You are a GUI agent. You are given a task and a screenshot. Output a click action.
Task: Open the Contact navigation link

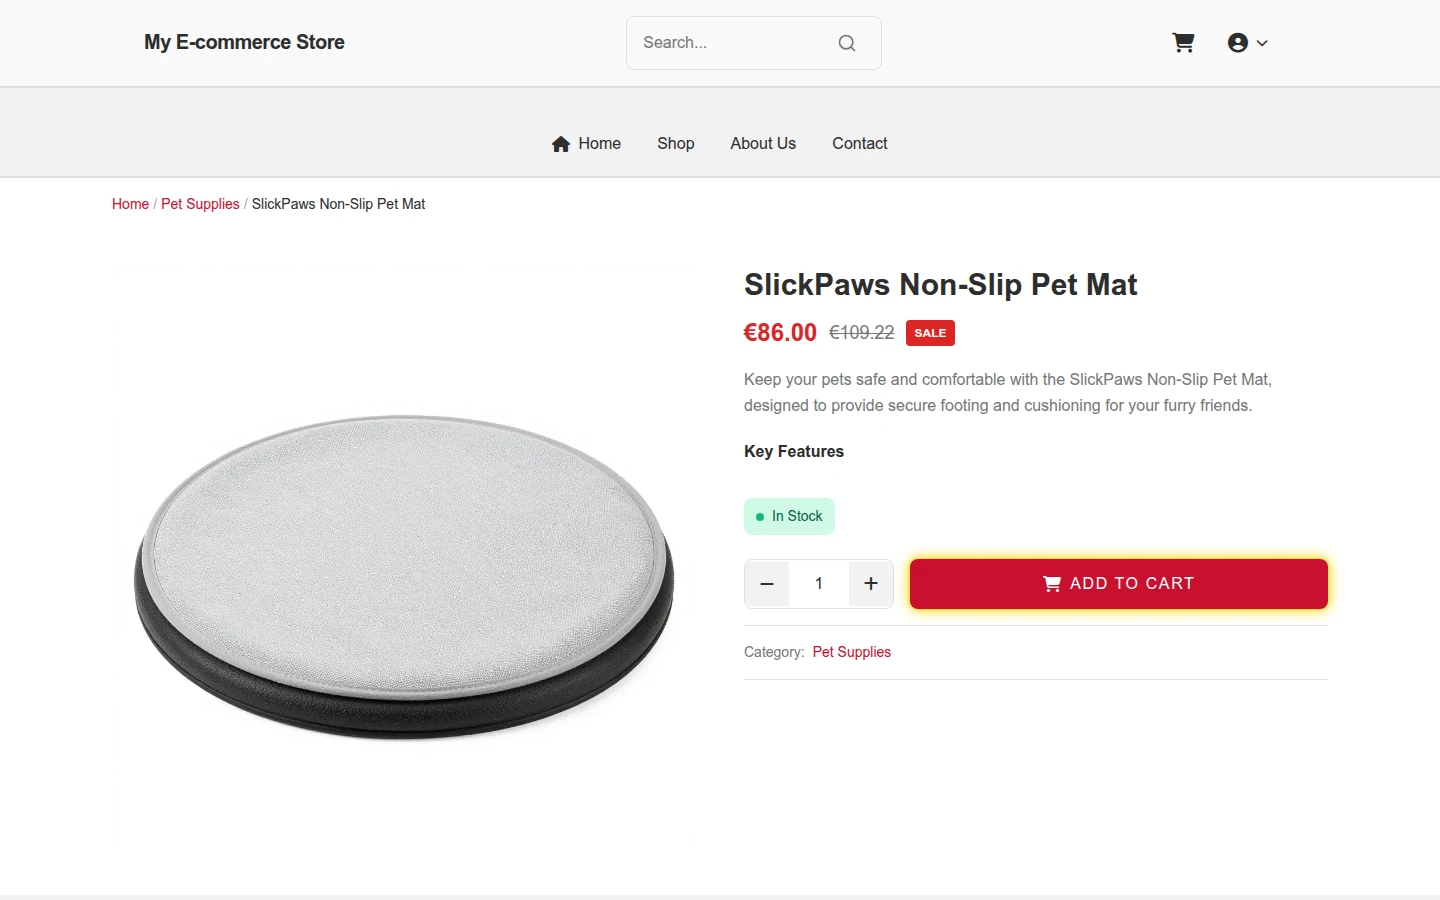pos(860,144)
